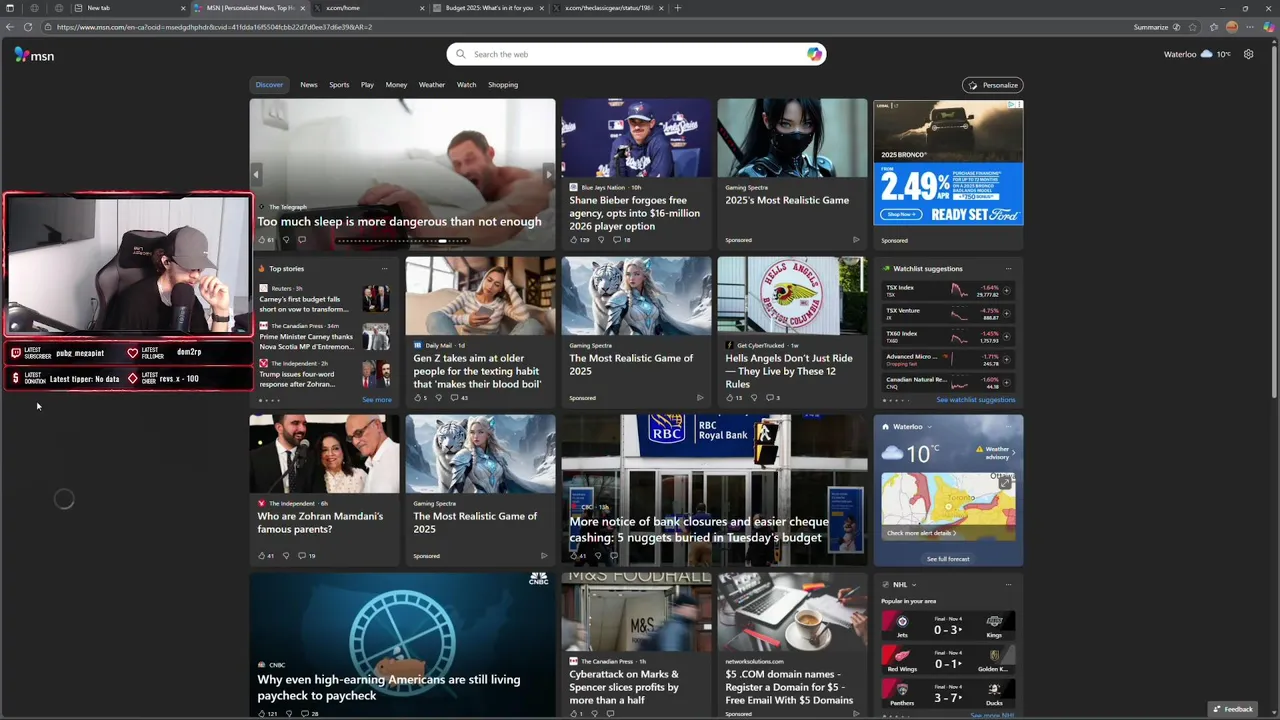This screenshot has height=720, width=1280.
Task: Open Watchlist suggestions more options
Action: (x=1008, y=269)
